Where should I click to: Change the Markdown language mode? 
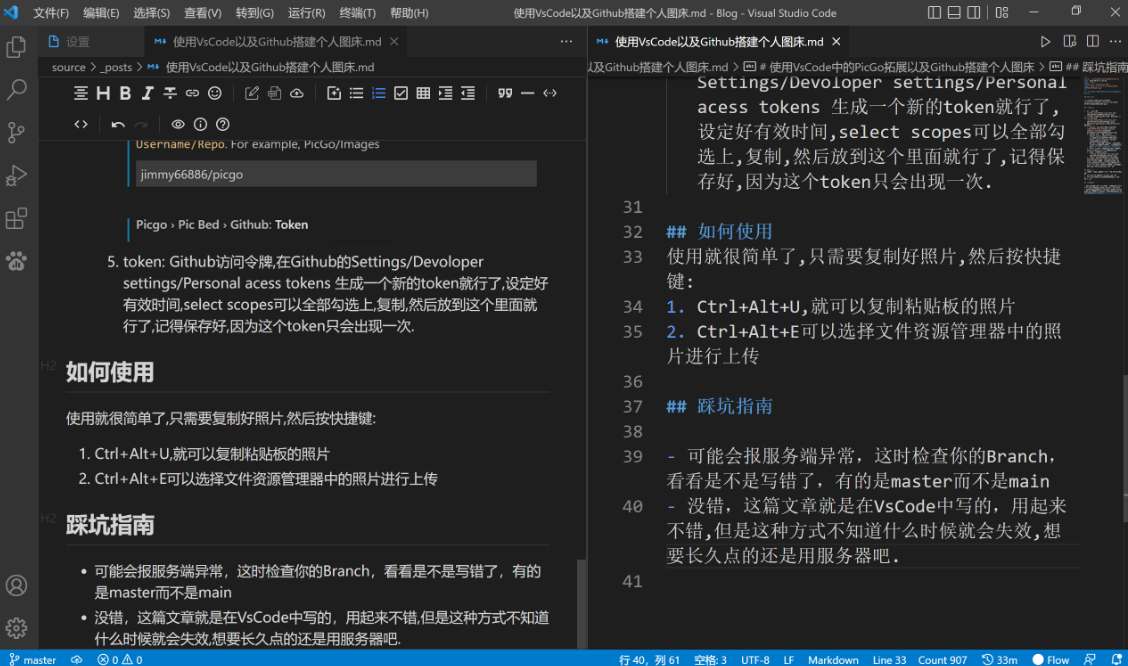tap(833, 660)
